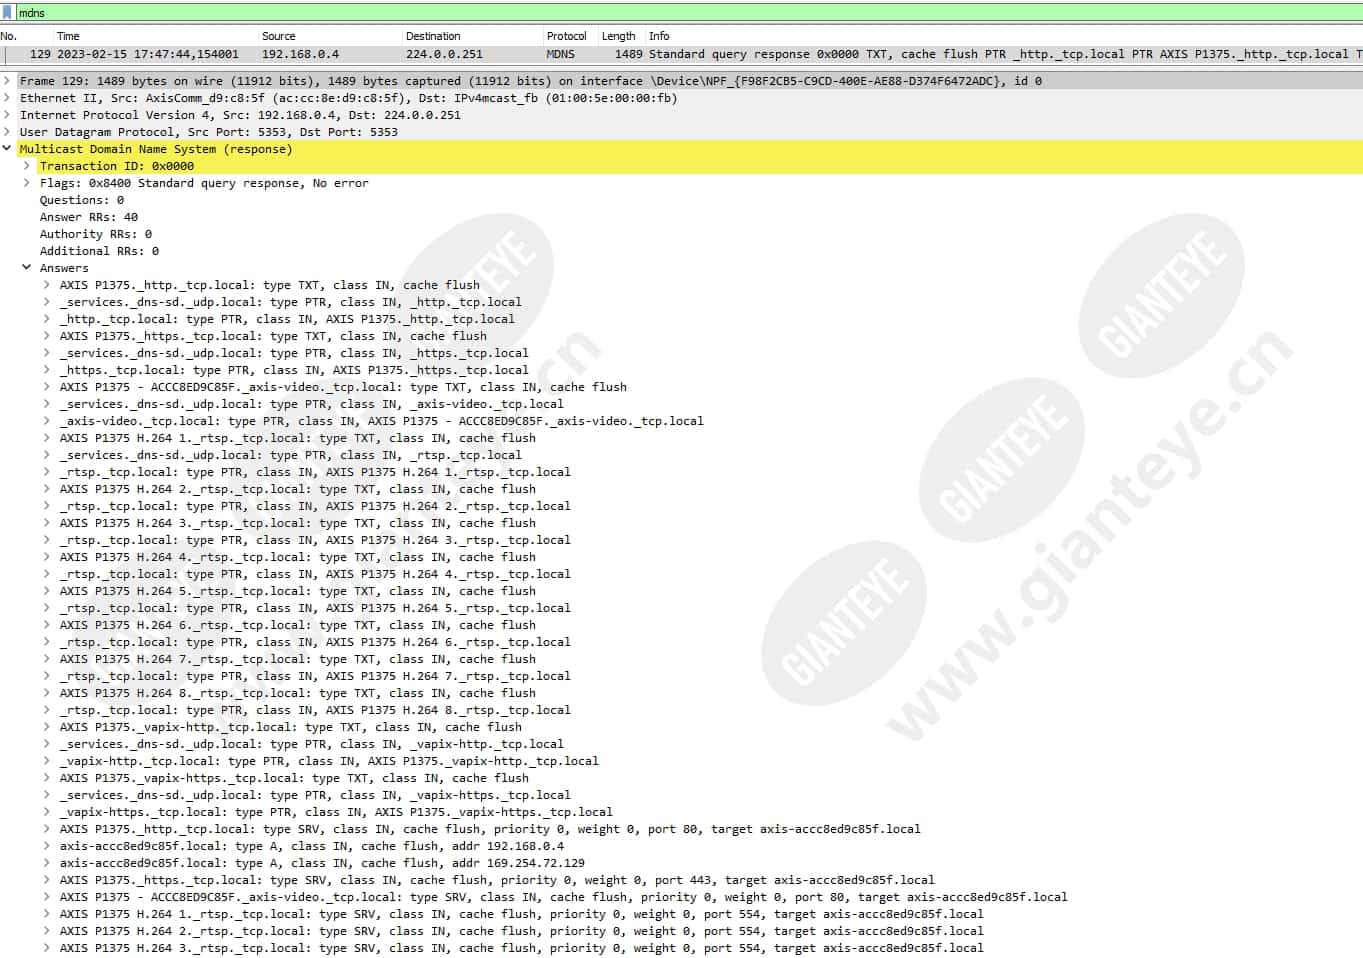
Task: Collapse the Answers tree node
Action: click(x=27, y=268)
